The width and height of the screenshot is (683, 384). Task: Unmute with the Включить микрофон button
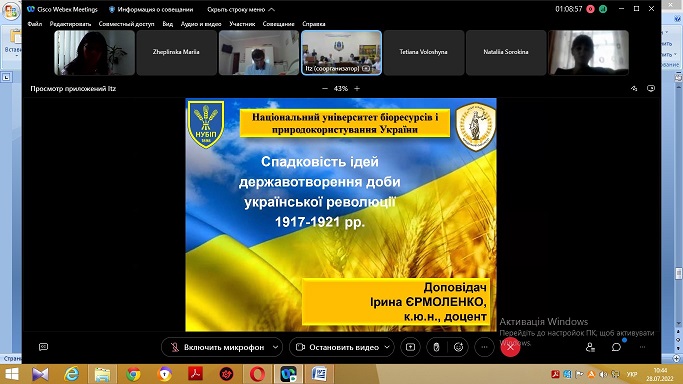[x=218, y=347]
